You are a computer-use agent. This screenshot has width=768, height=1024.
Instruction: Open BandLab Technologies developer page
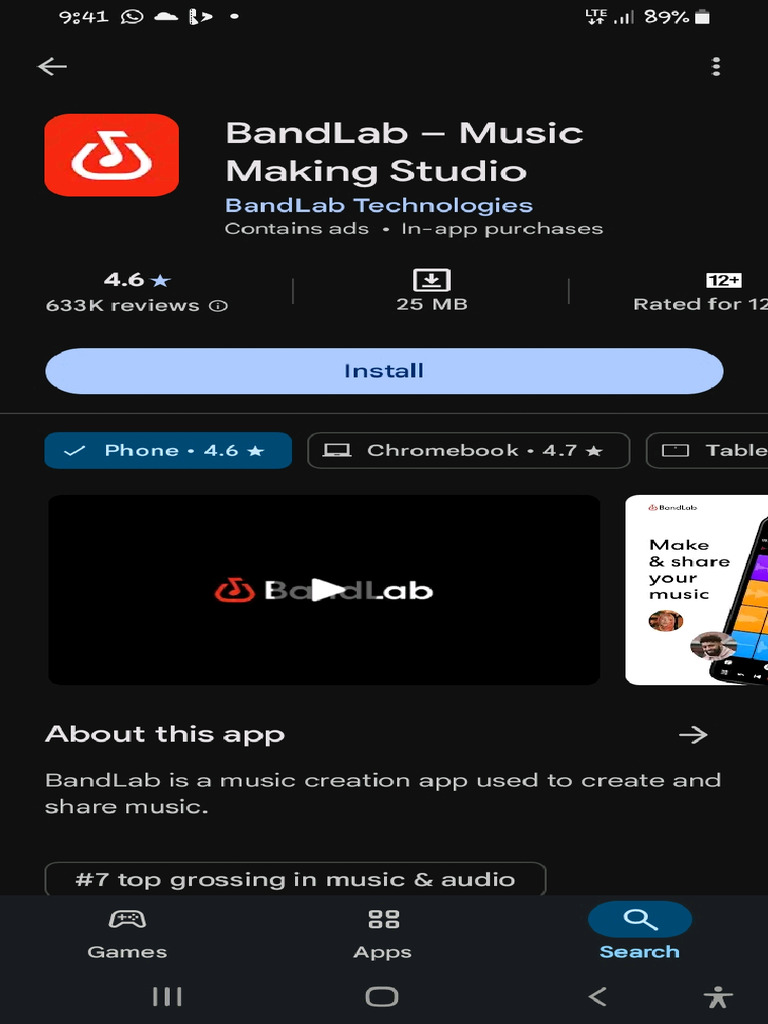point(379,205)
